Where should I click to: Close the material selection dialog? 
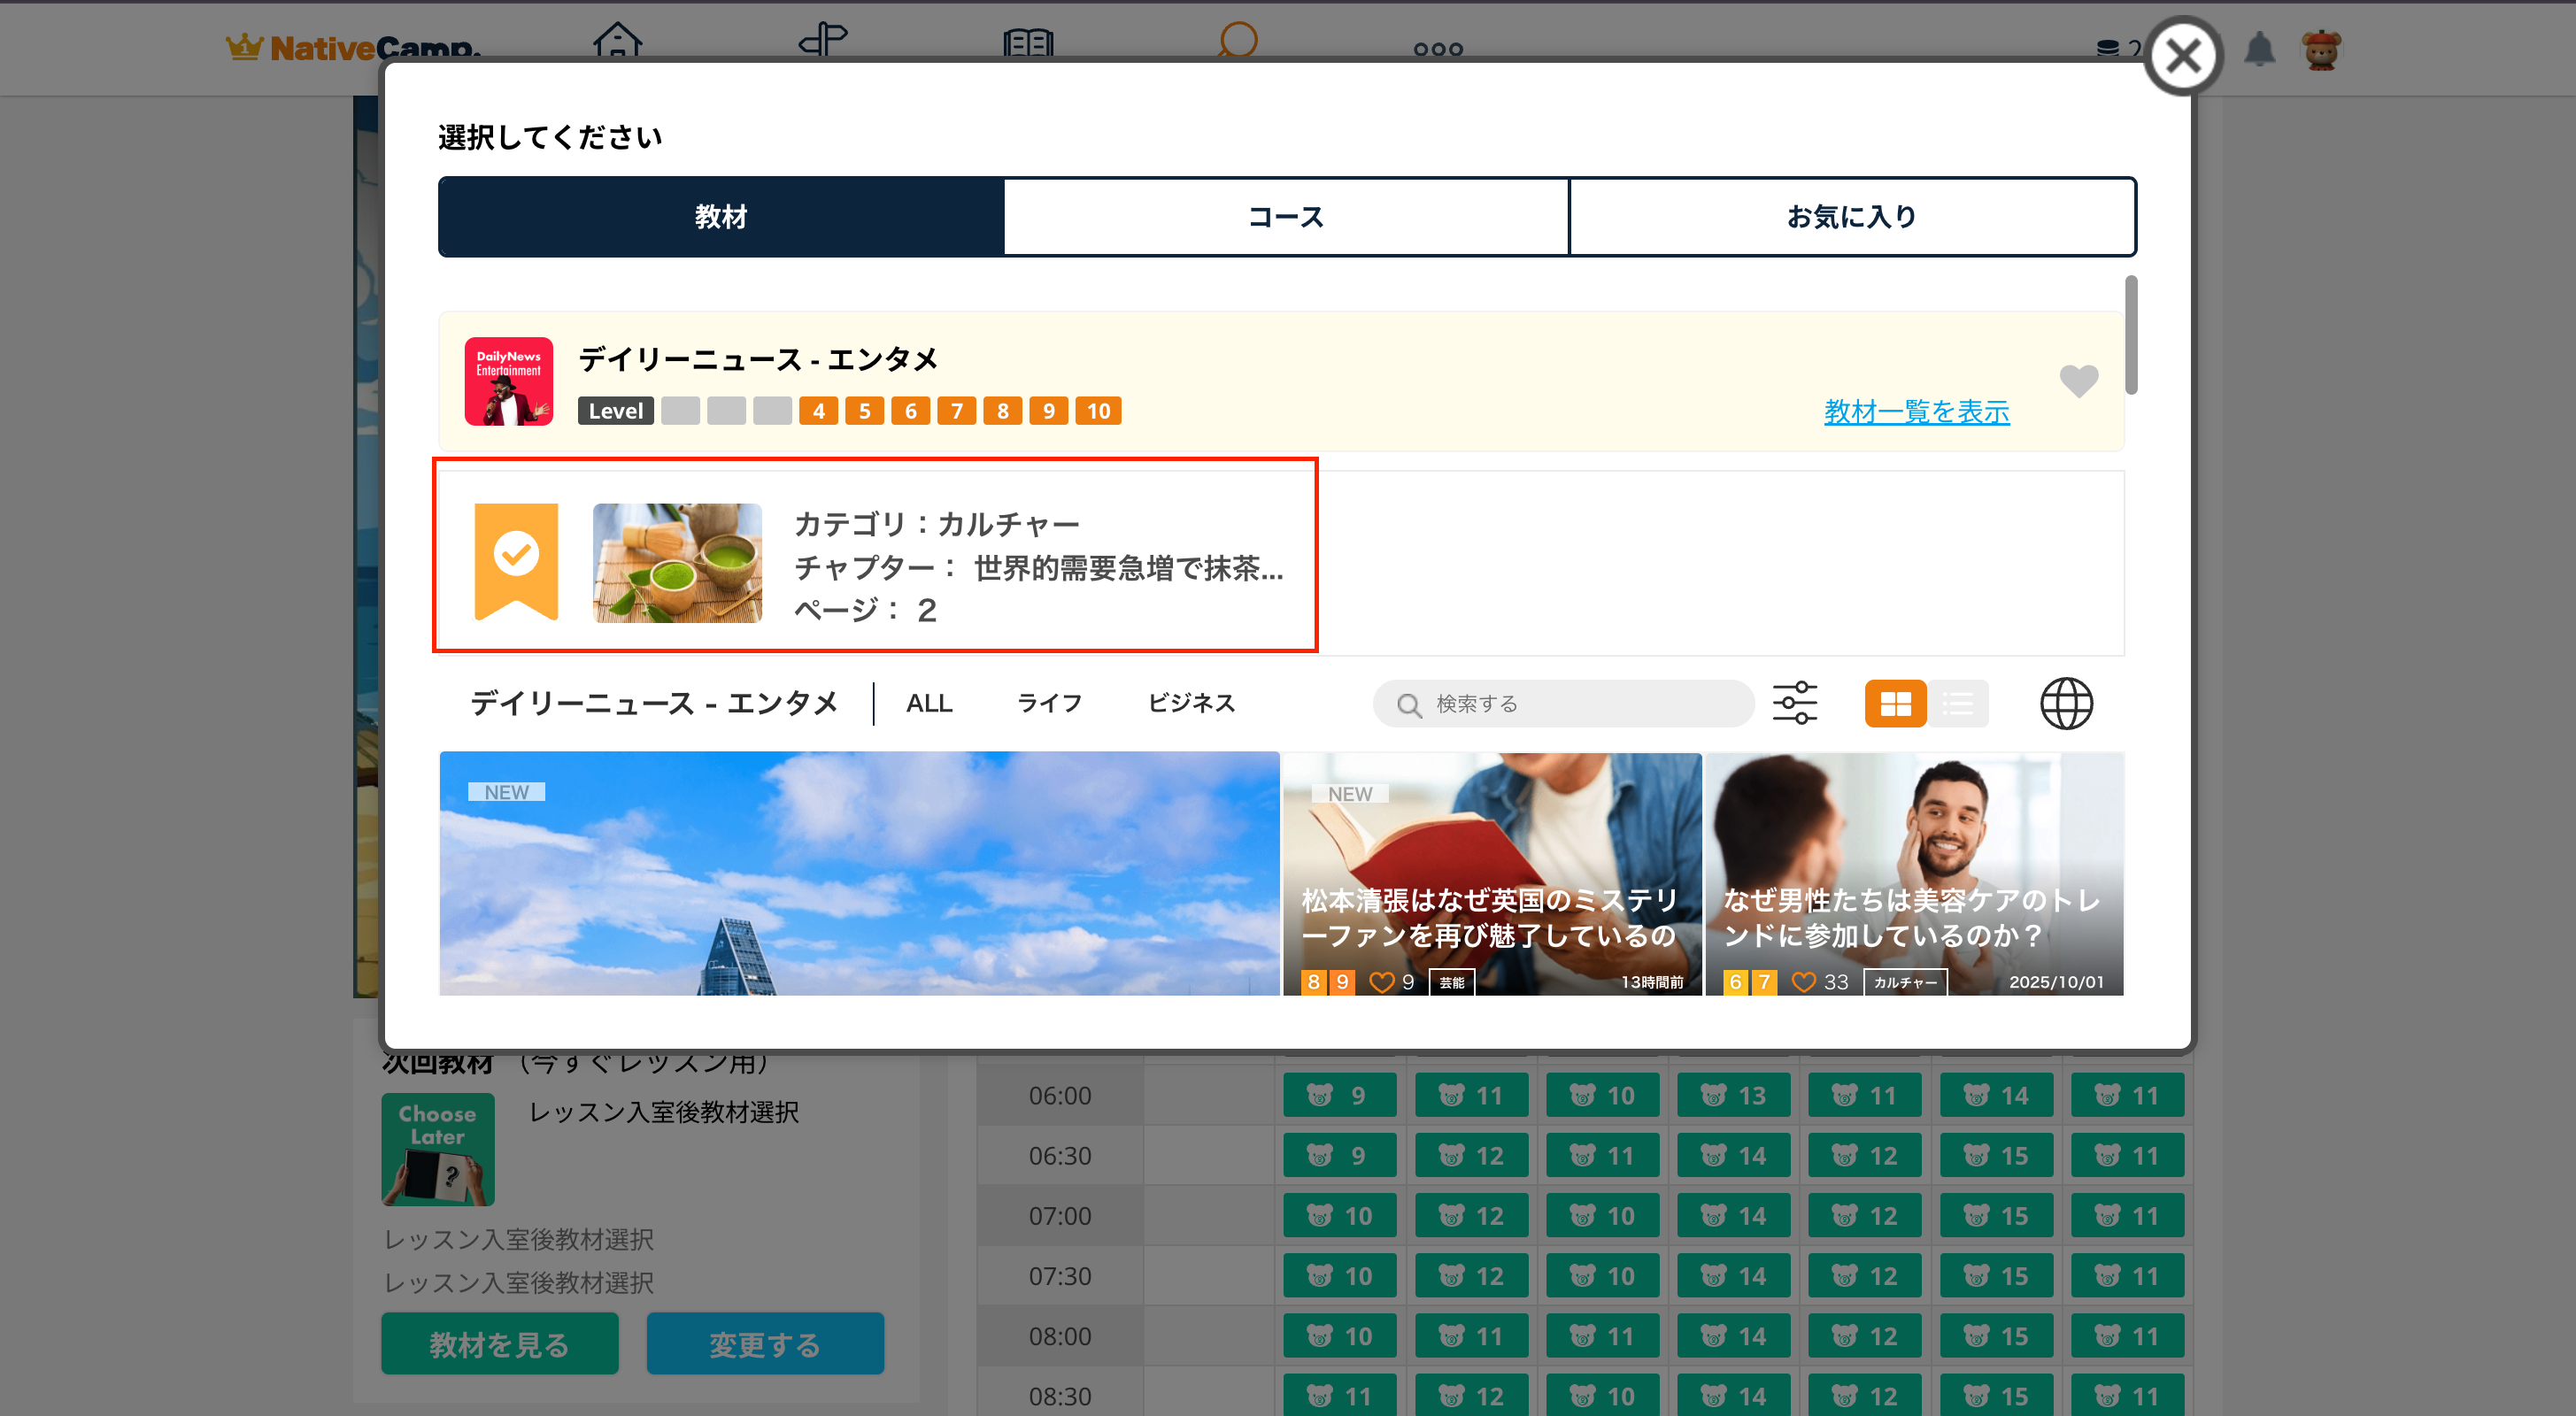2183,56
